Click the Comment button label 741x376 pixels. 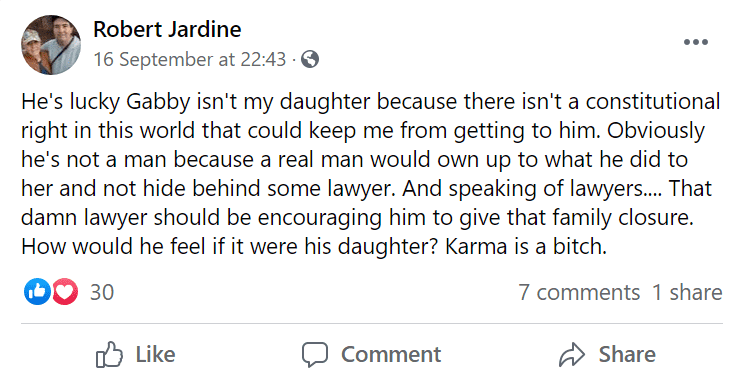click(391, 354)
